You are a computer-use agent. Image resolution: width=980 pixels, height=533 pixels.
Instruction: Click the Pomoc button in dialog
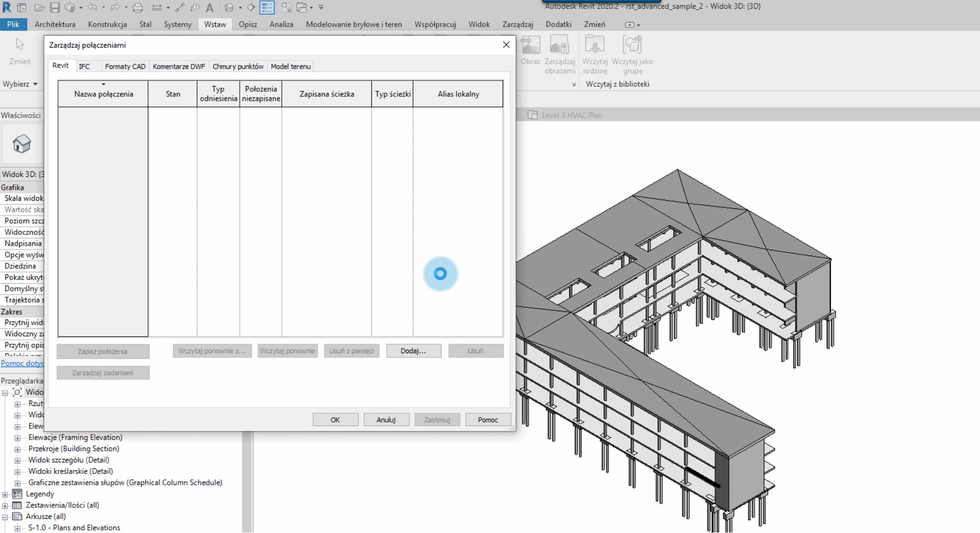tap(488, 420)
